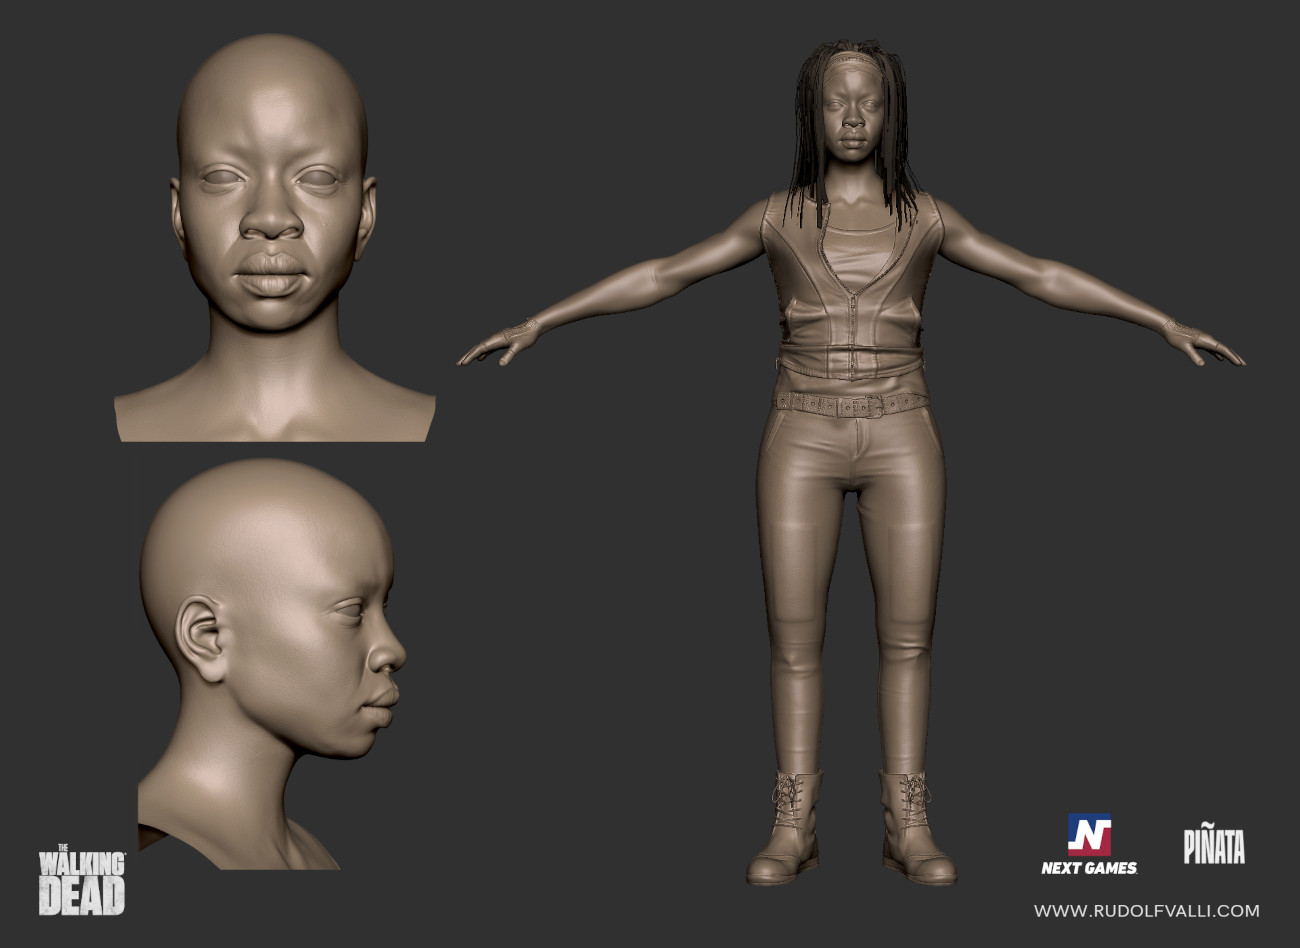Click The Walking Dead logo
This screenshot has width=1300, height=948.
[x=82, y=881]
